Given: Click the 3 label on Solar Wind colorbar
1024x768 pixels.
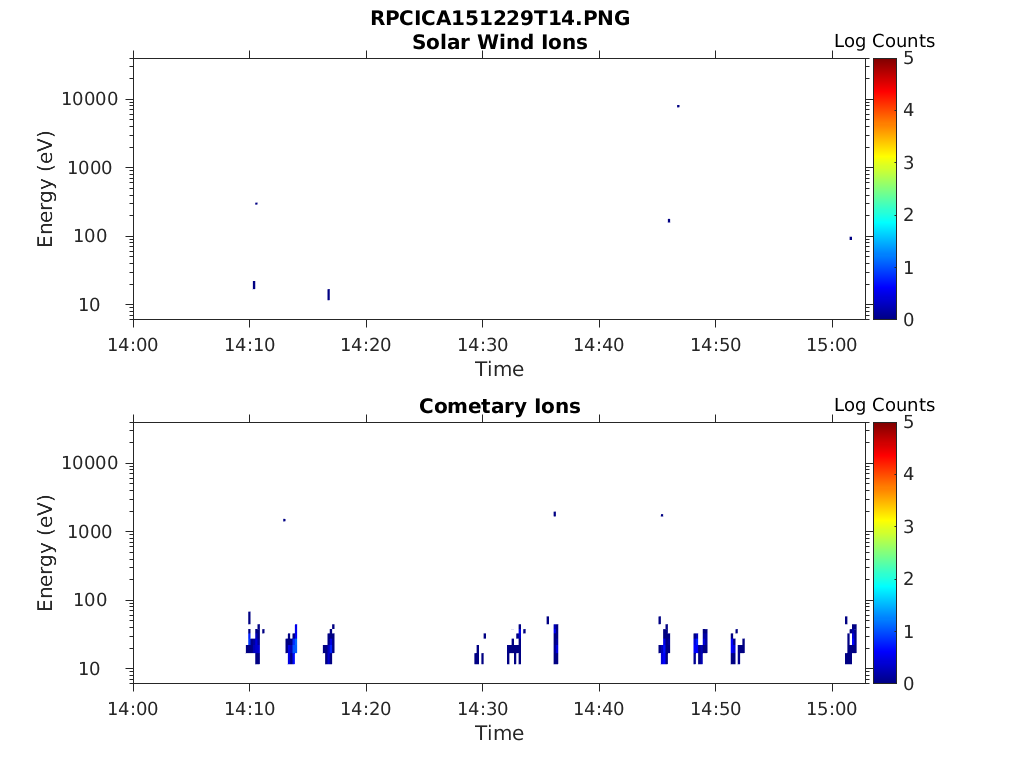Looking at the screenshot, I should 908,163.
